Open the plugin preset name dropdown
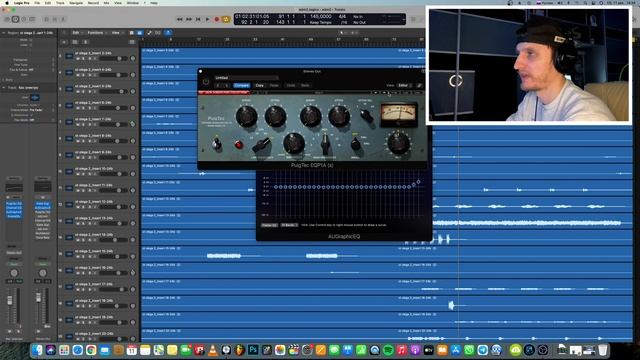The image size is (640, 360). [246, 78]
